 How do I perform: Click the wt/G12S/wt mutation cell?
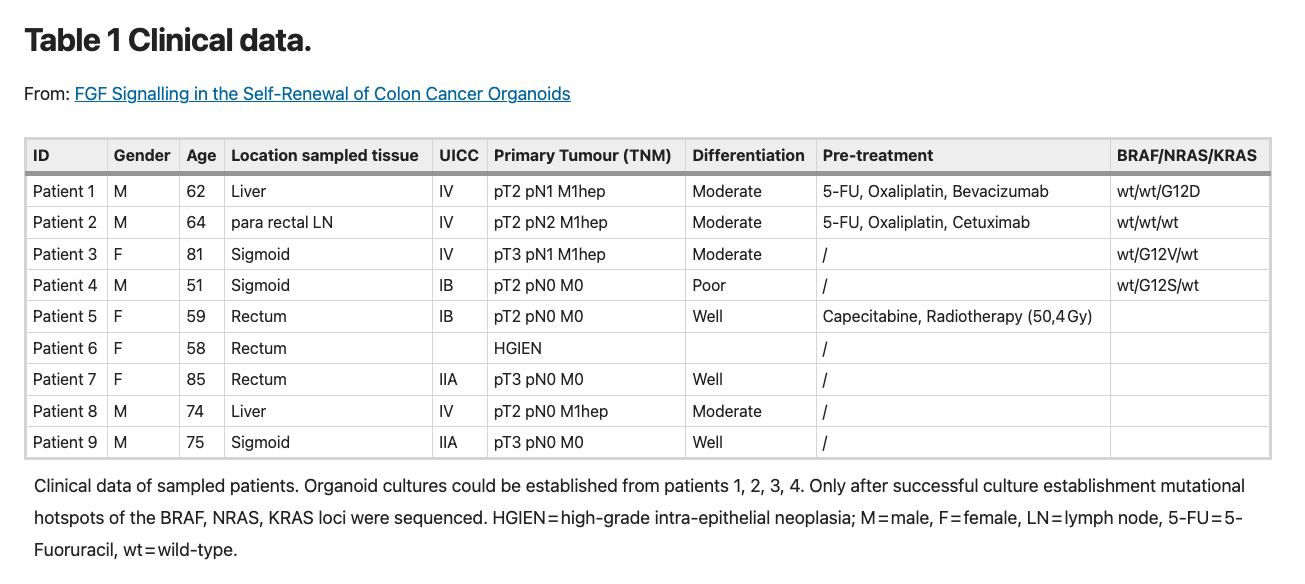pos(1157,285)
